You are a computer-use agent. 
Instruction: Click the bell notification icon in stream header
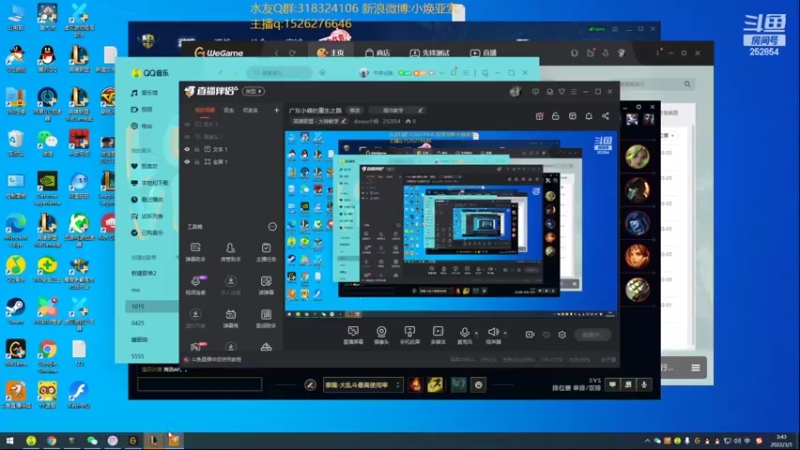pos(589,116)
